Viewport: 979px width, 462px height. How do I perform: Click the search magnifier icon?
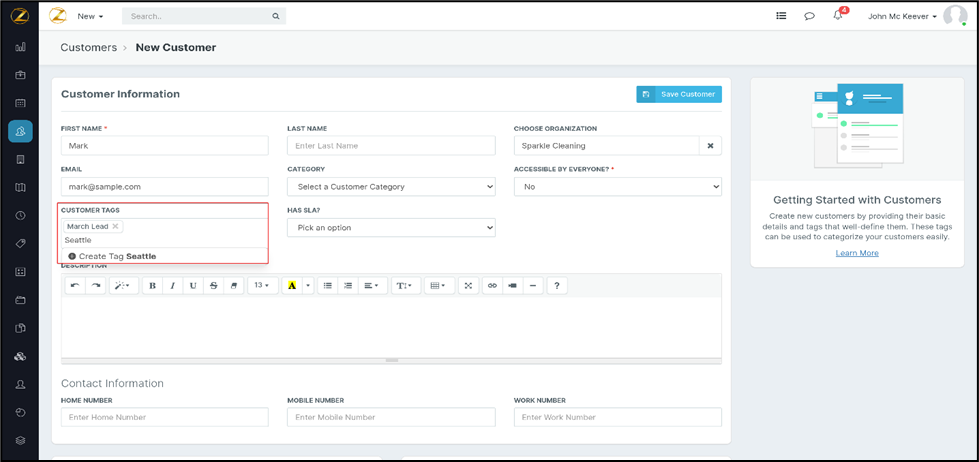[276, 16]
